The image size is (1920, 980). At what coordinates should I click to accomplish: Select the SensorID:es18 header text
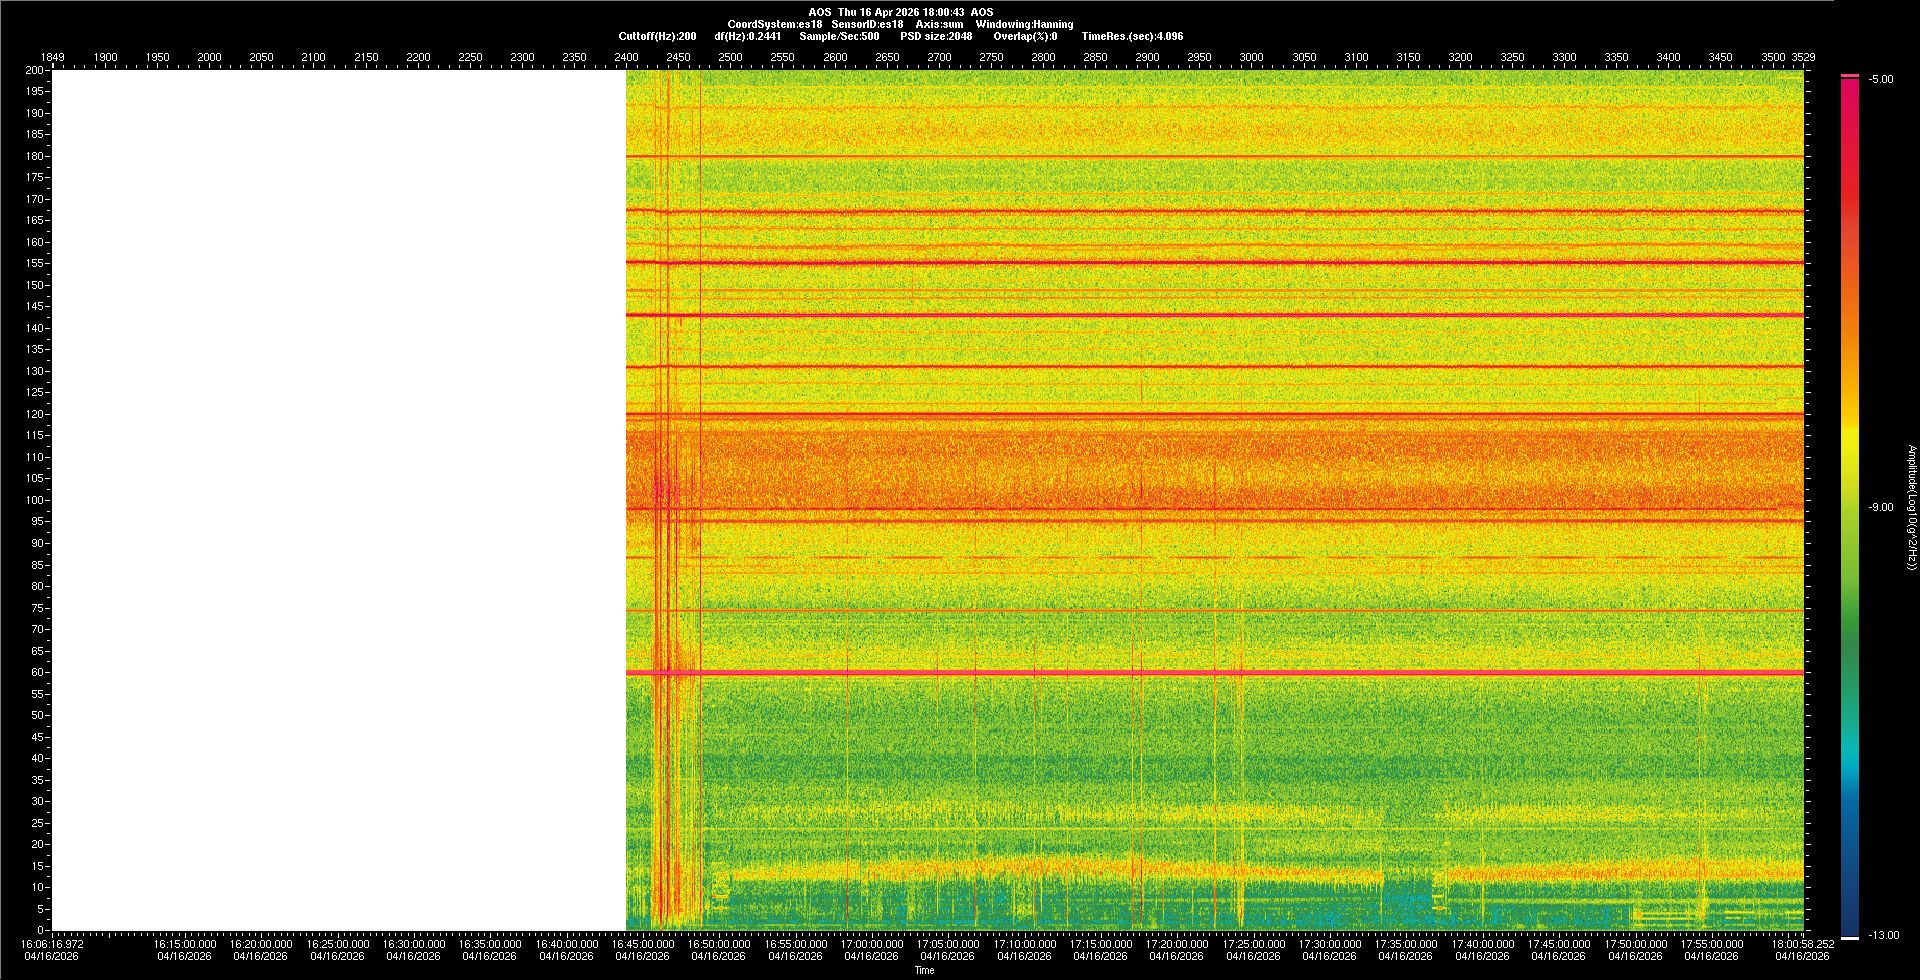pos(867,24)
